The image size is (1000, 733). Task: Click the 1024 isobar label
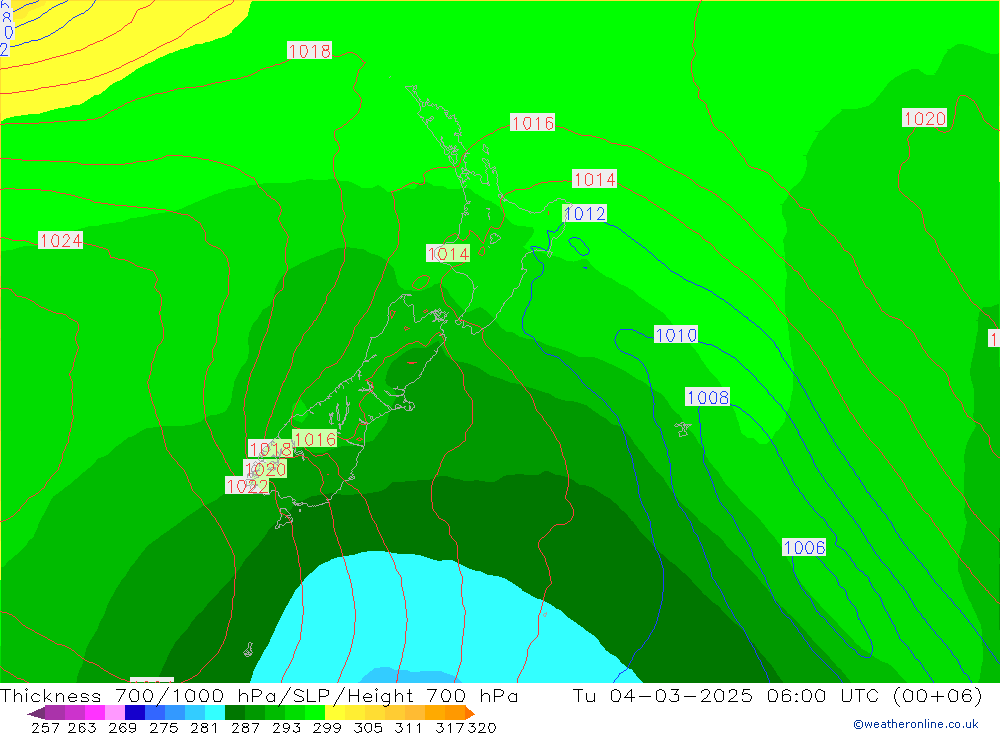tap(61, 241)
